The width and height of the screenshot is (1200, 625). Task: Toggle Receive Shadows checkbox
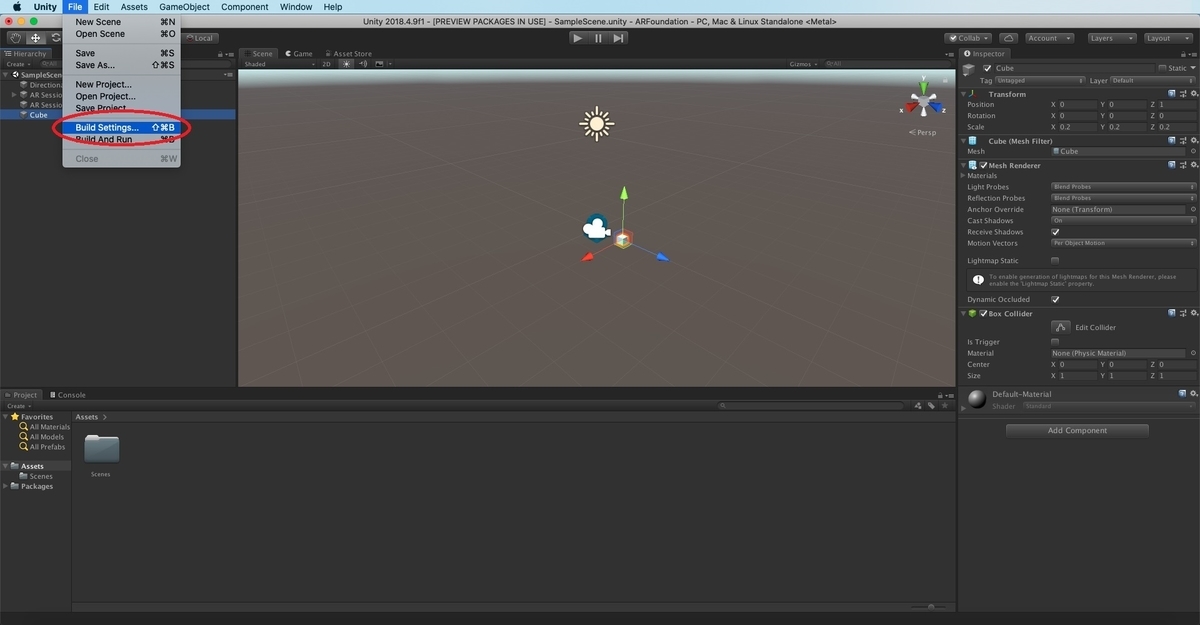tap(1055, 232)
